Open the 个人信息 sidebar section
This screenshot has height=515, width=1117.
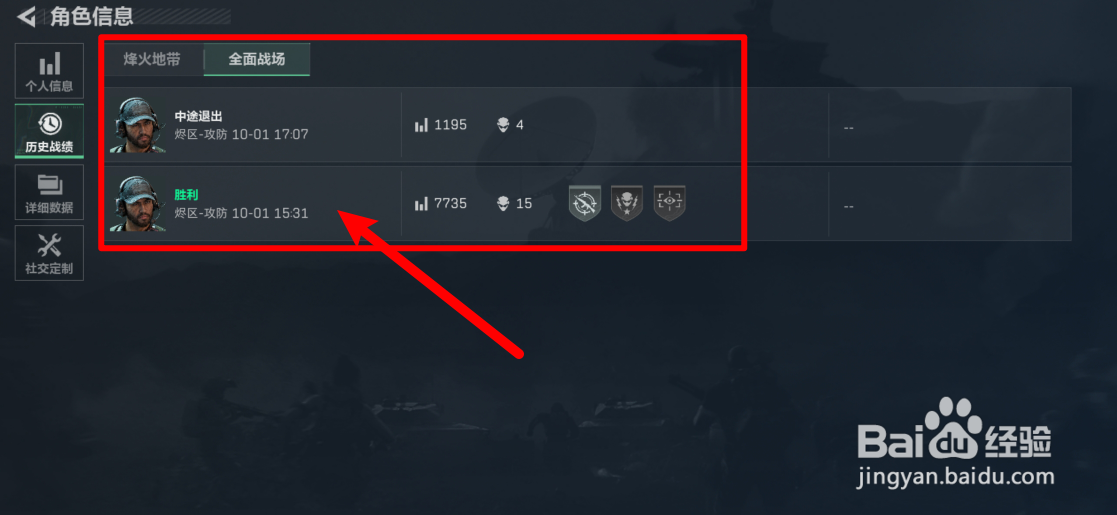[49, 71]
